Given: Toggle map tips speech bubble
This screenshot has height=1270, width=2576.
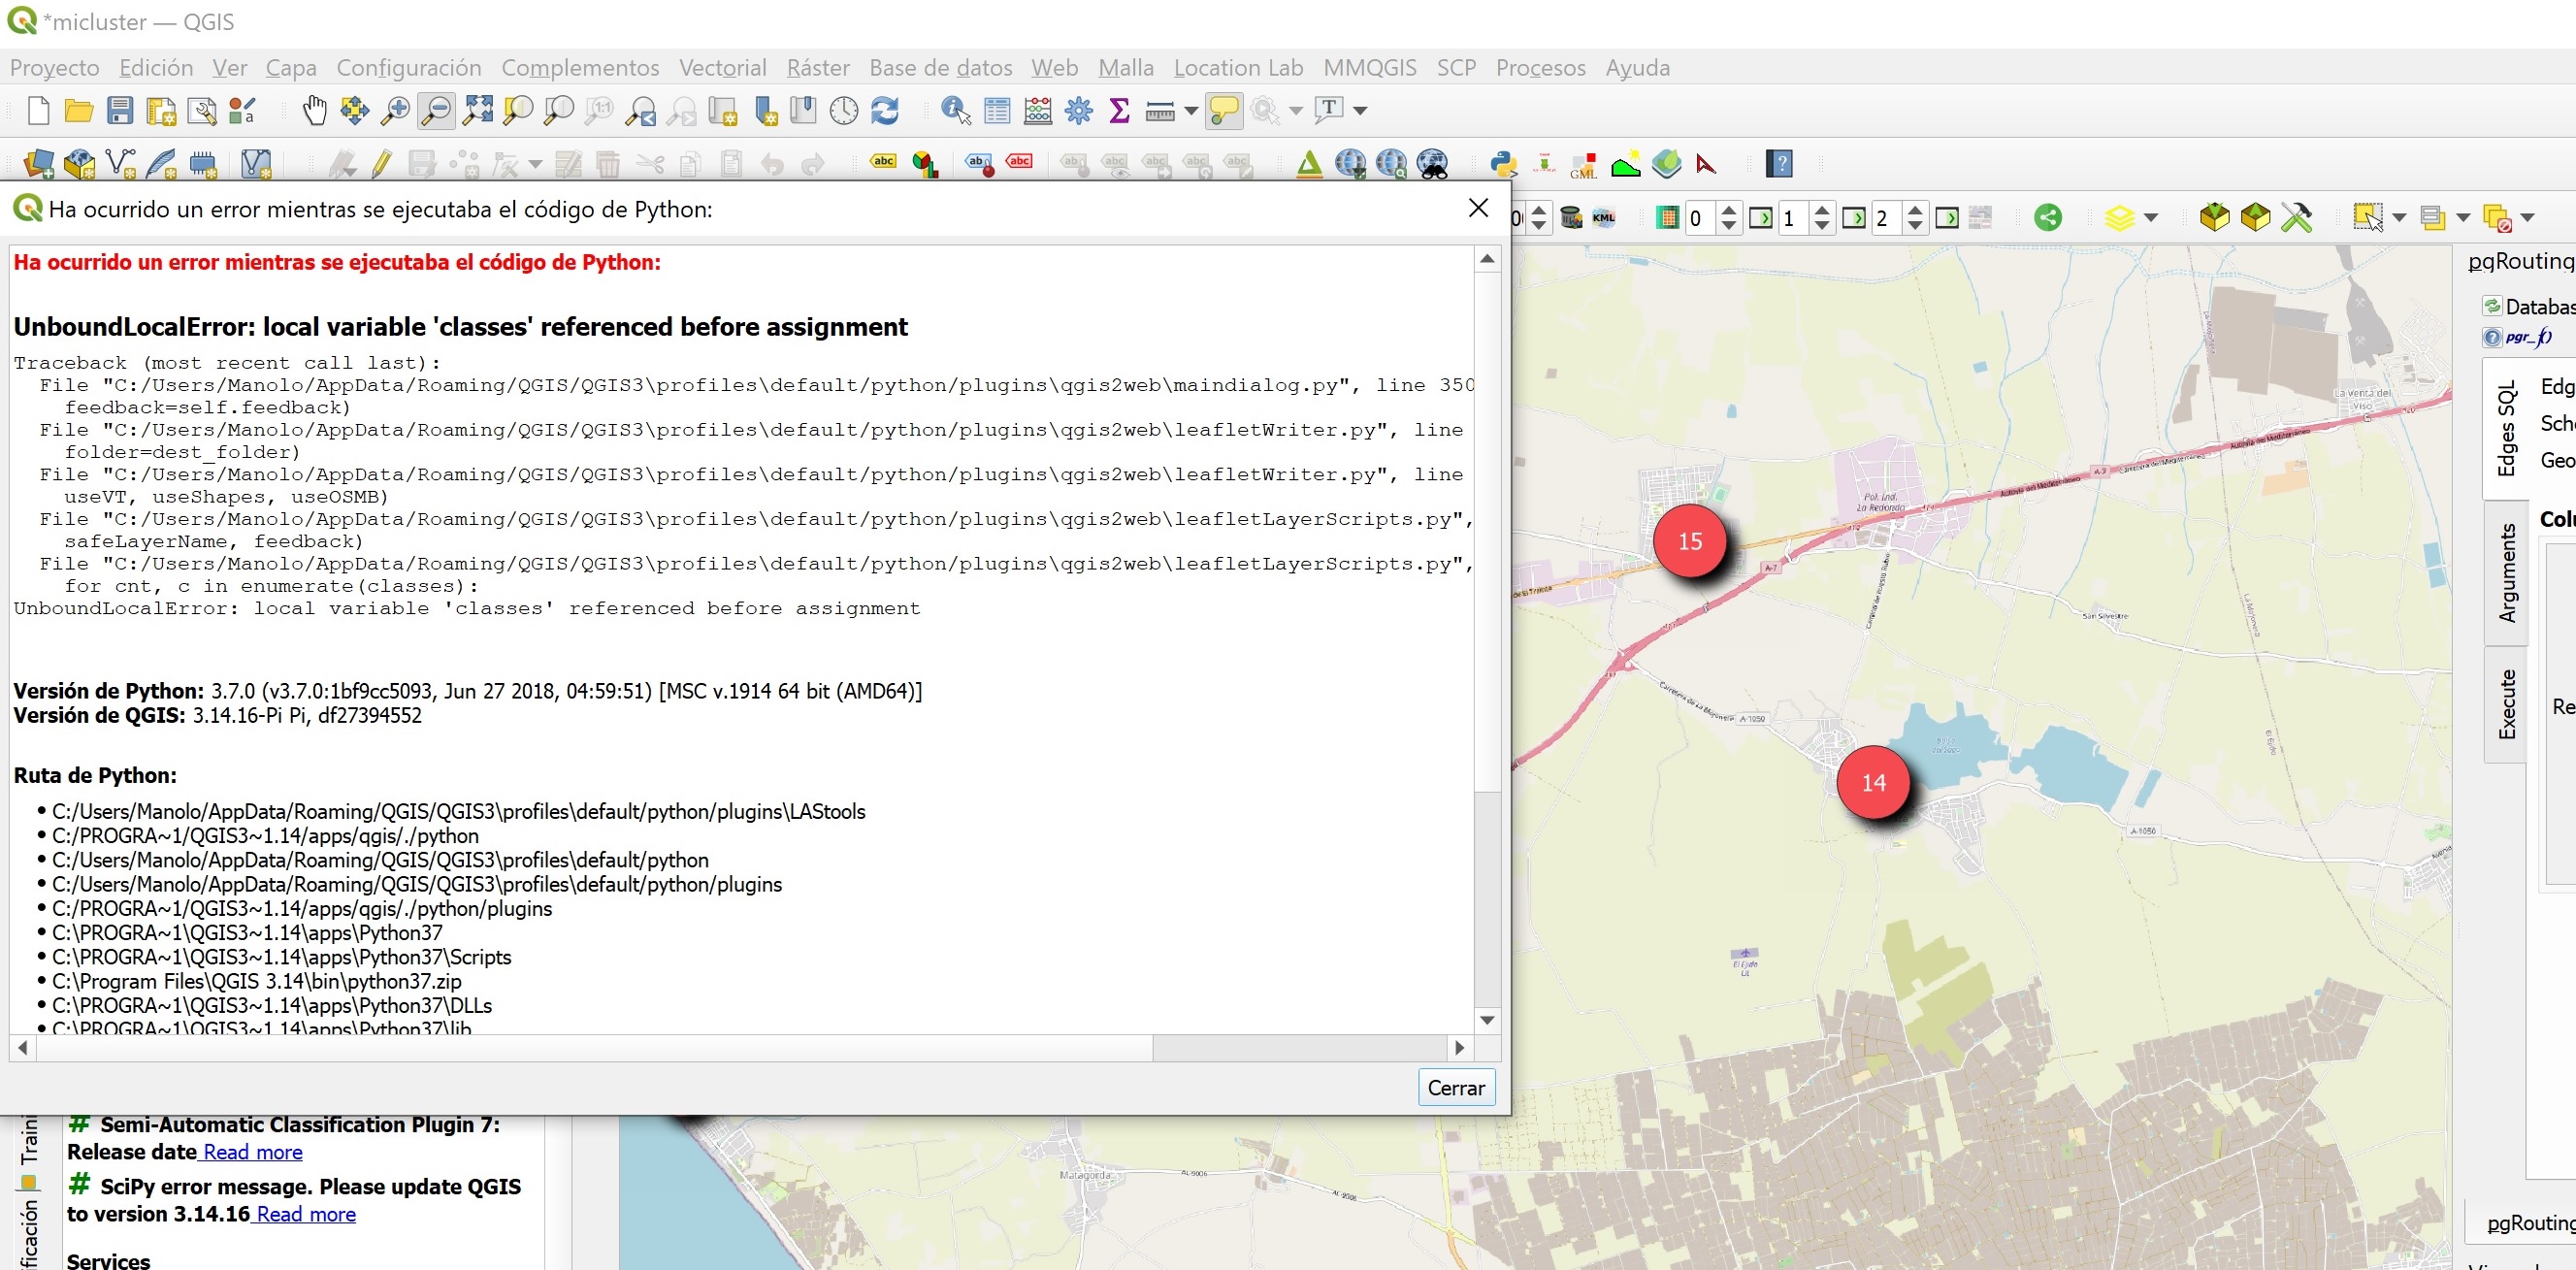Looking at the screenshot, I should tap(1224, 110).
